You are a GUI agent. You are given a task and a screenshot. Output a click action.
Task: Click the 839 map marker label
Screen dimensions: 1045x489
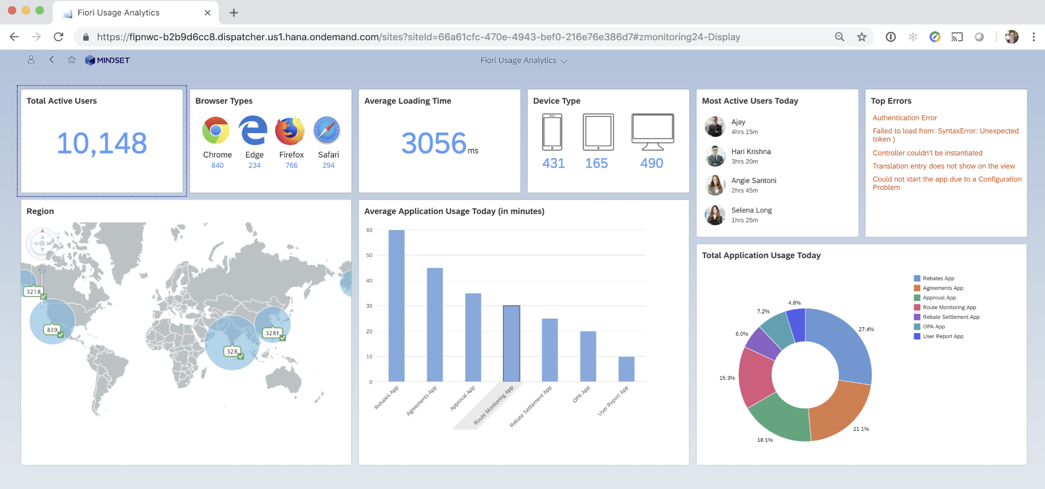(52, 330)
